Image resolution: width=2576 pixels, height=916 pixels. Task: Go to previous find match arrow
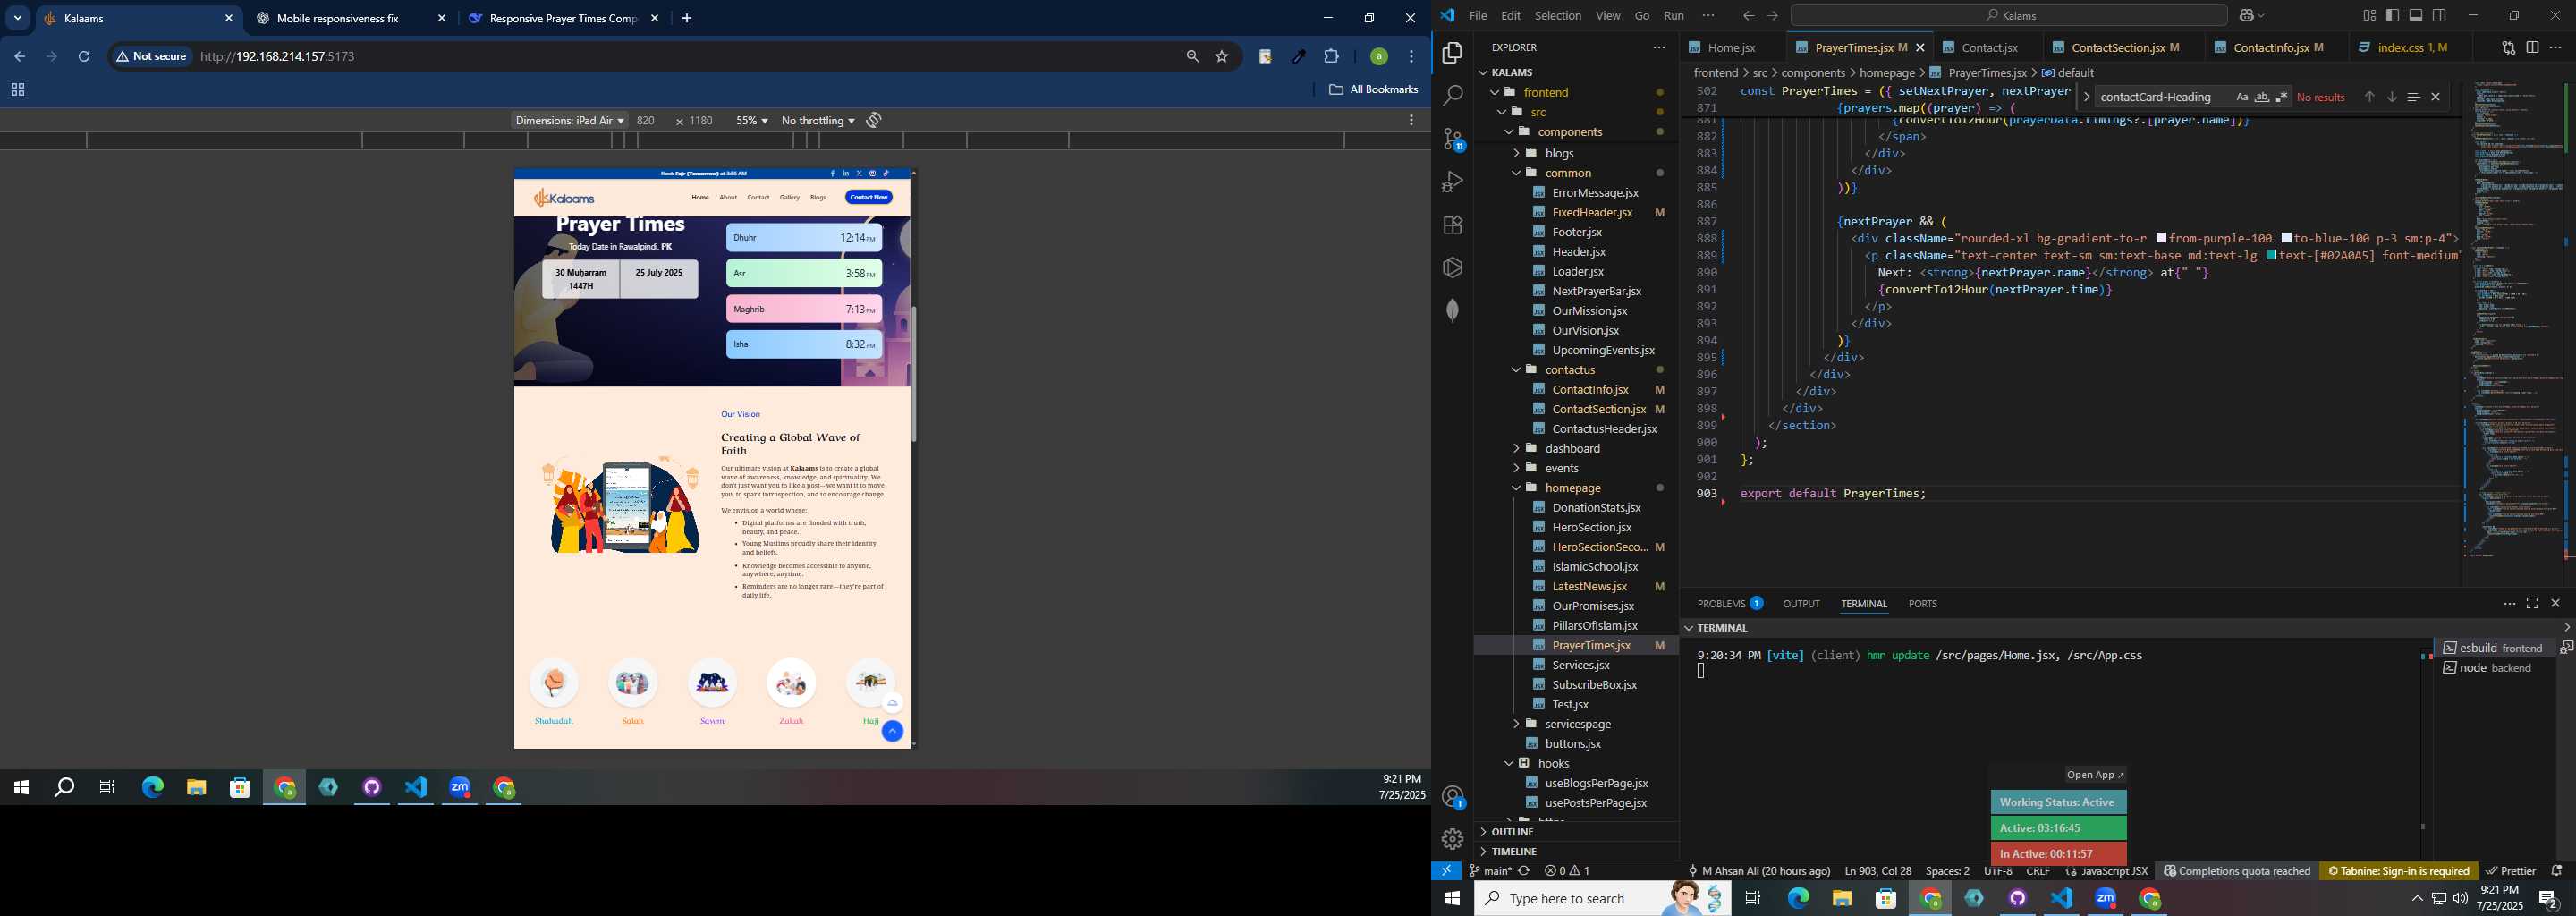(2369, 97)
